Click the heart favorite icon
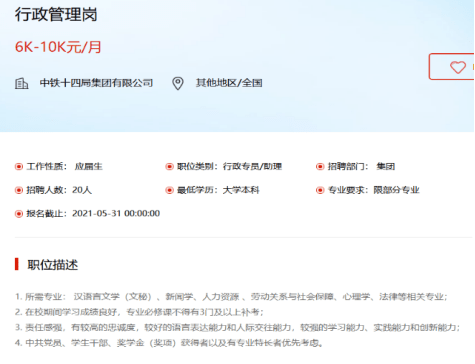 (458, 67)
